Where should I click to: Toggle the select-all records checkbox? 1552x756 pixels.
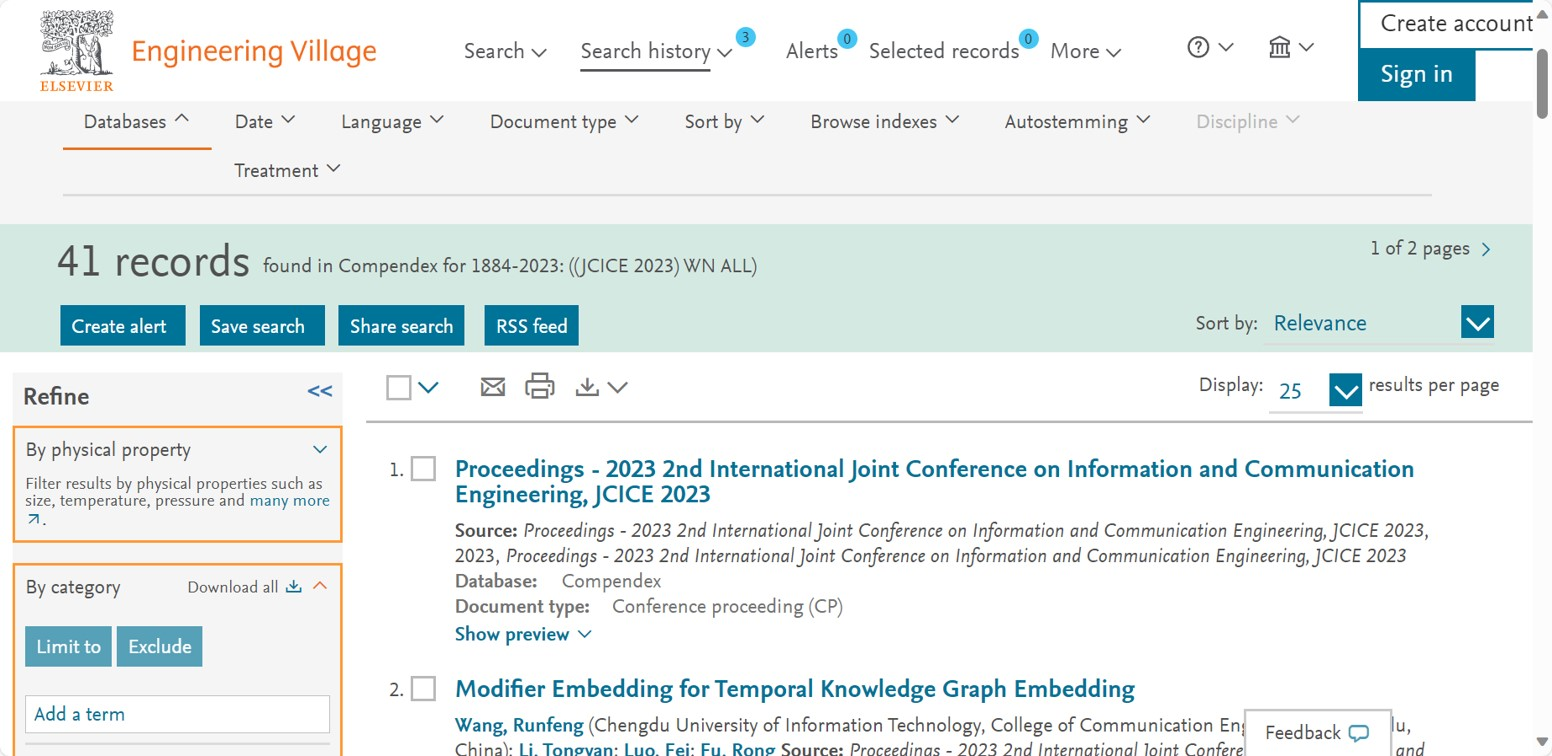coord(399,387)
